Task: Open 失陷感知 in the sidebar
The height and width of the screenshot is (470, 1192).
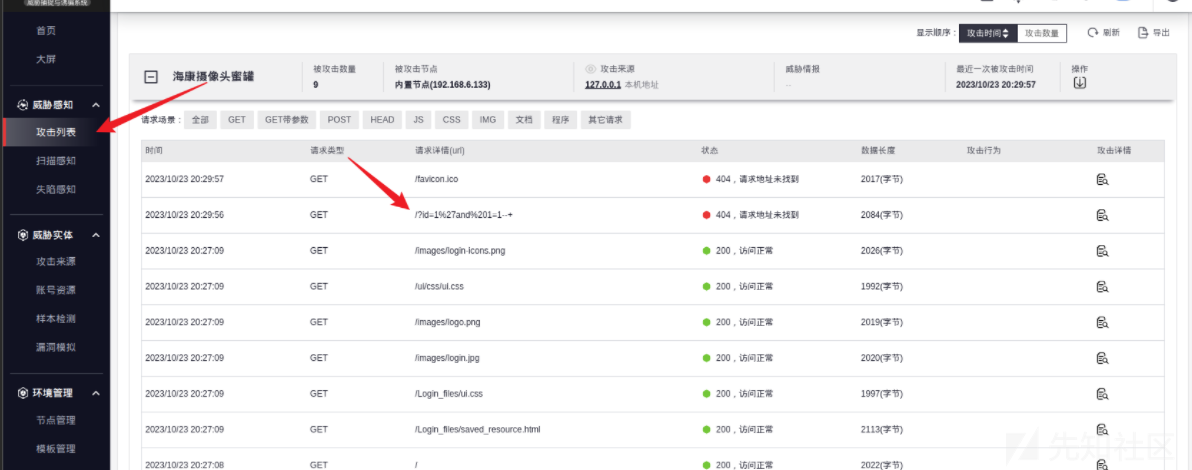Action: click(x=55, y=189)
